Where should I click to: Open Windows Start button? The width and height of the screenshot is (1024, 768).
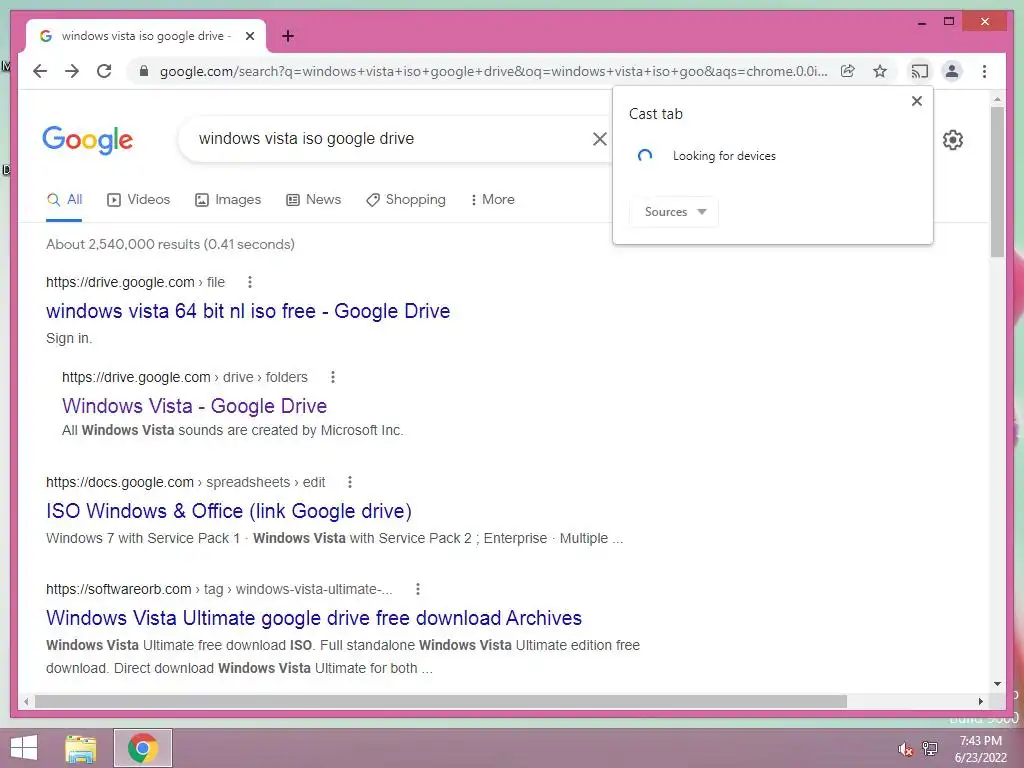[x=24, y=748]
